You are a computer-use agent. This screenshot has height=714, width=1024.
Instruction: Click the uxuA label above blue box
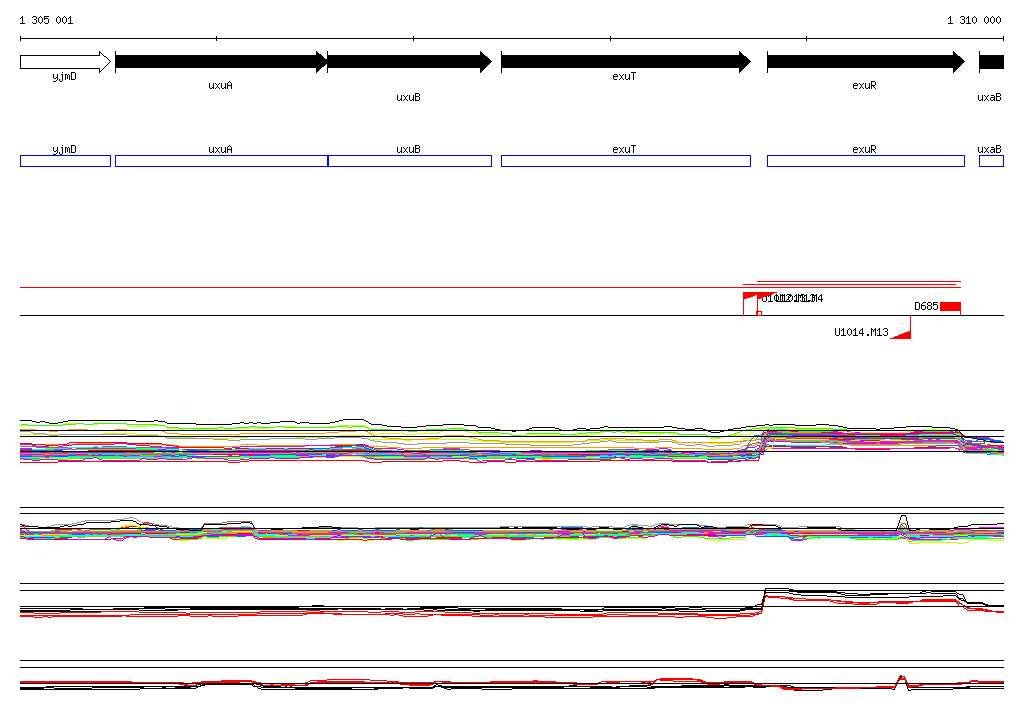click(220, 149)
